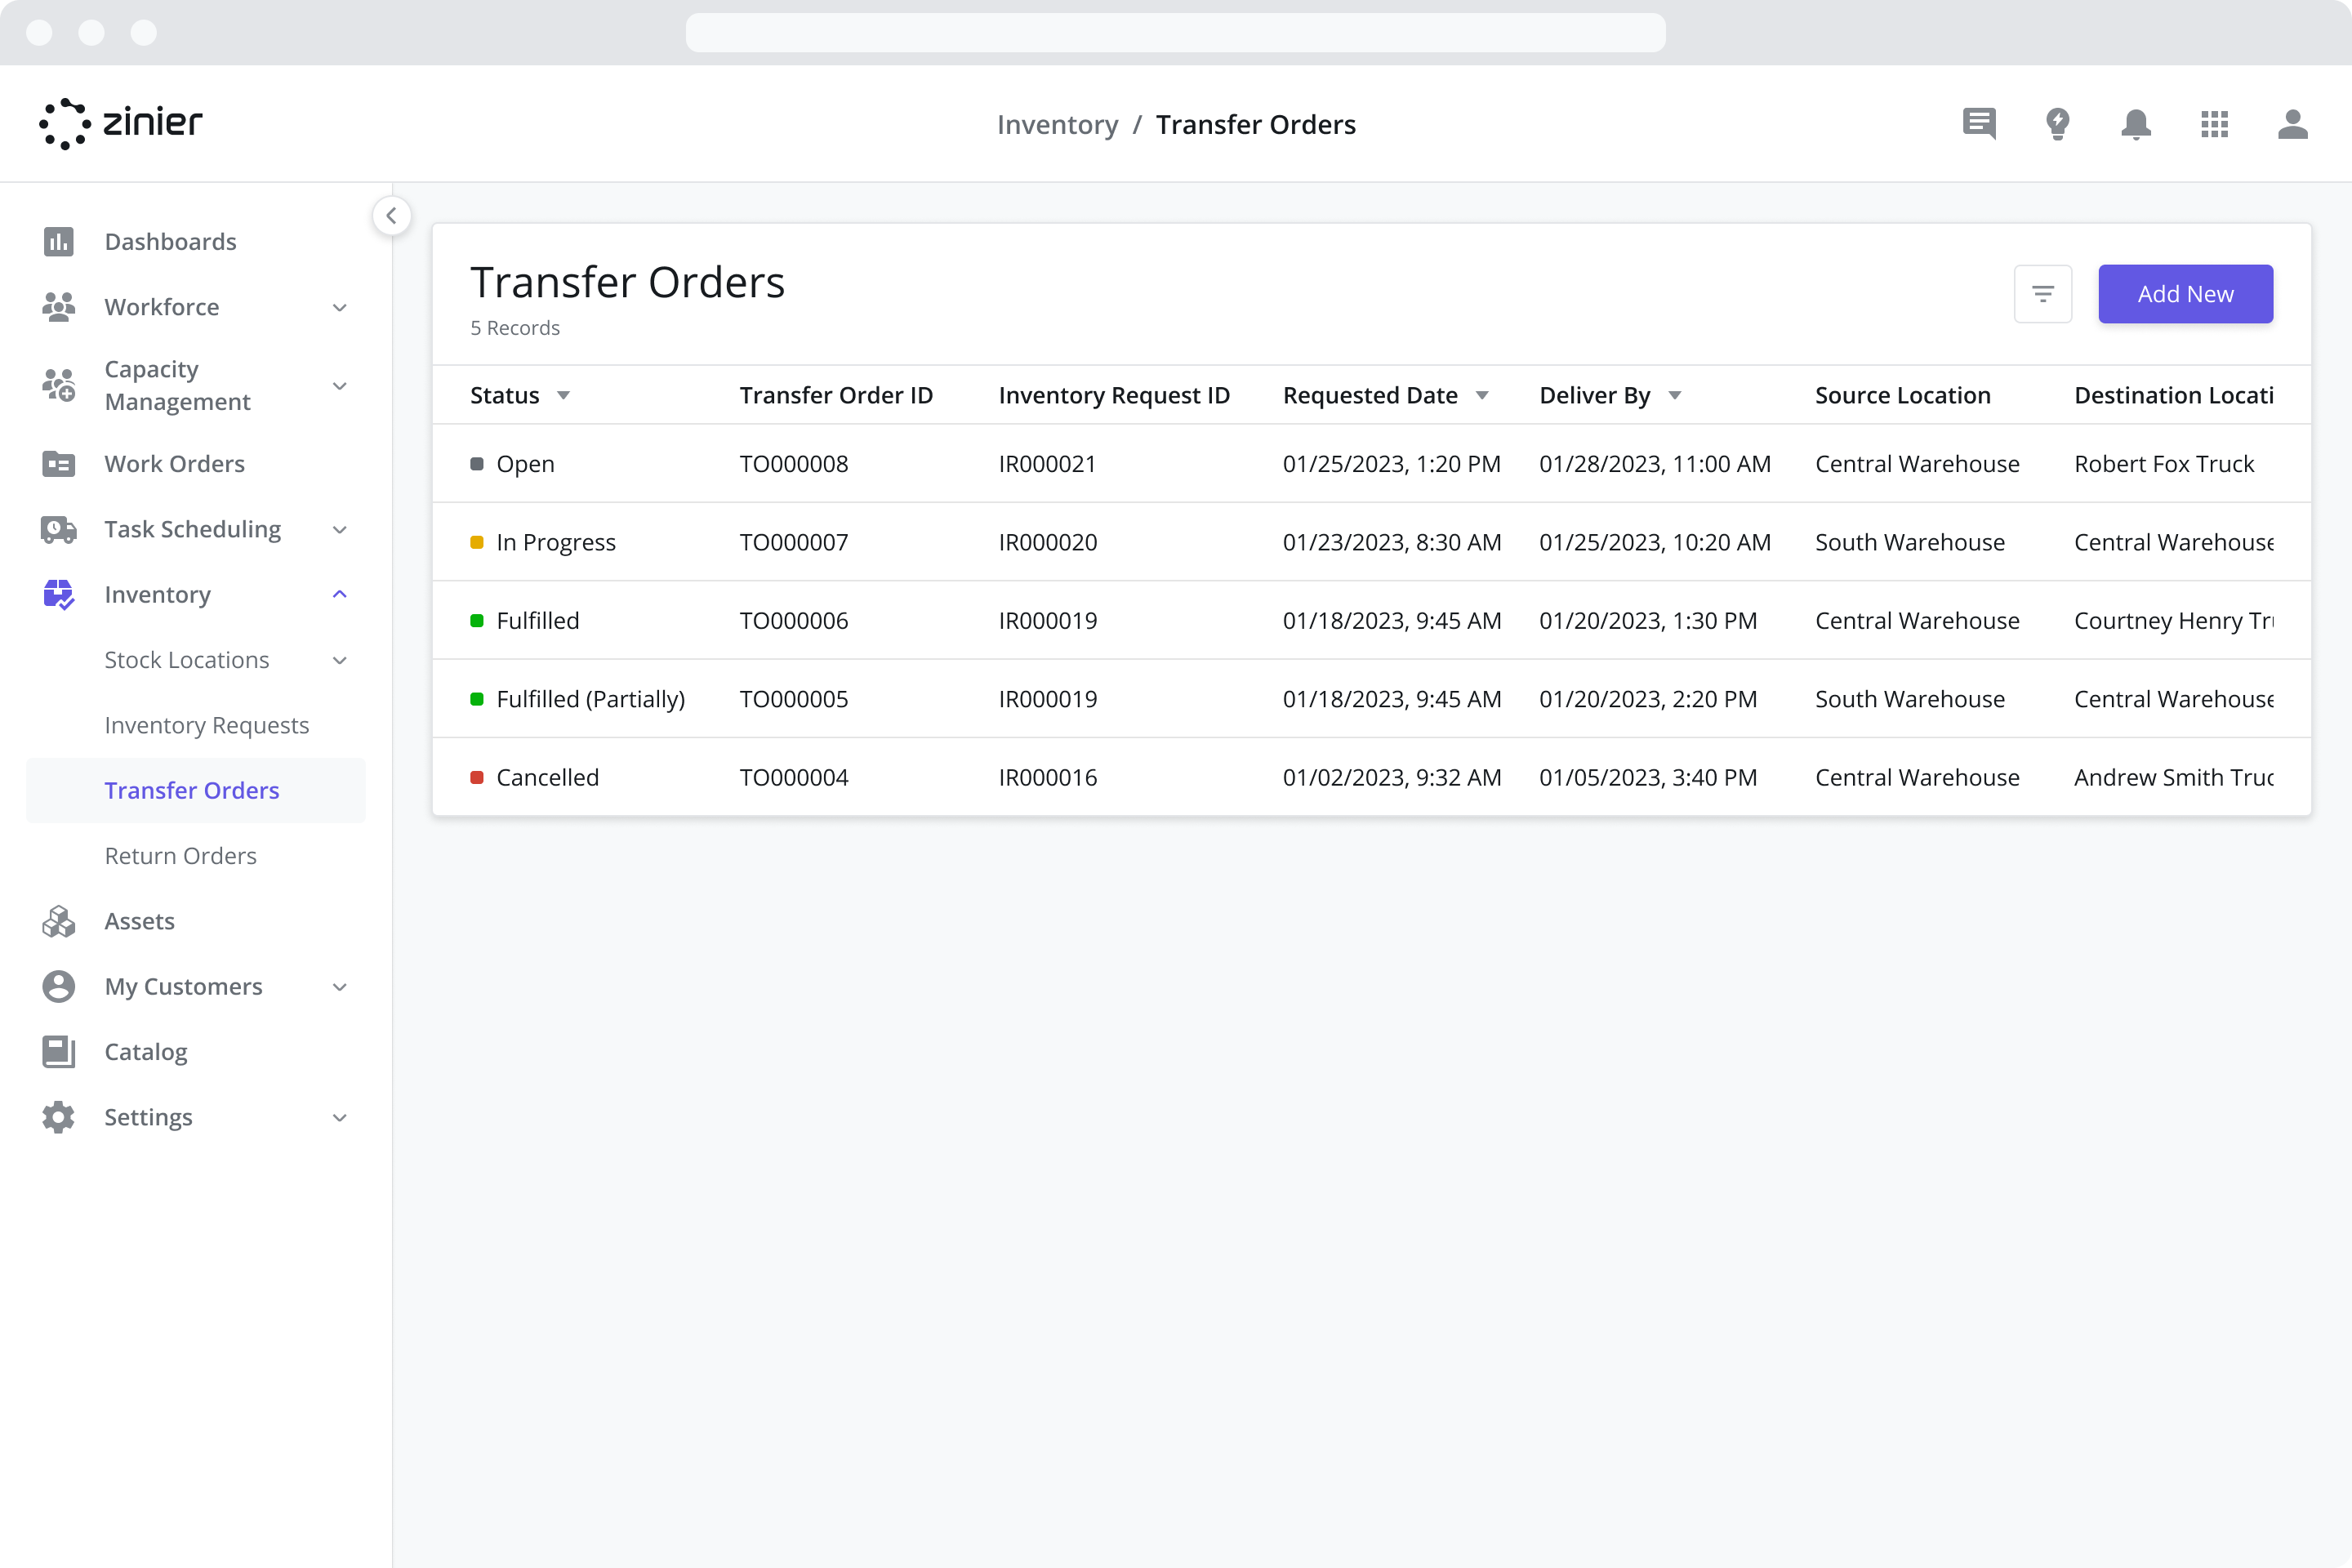
Task: Open the notifications bell
Action: click(x=2136, y=124)
